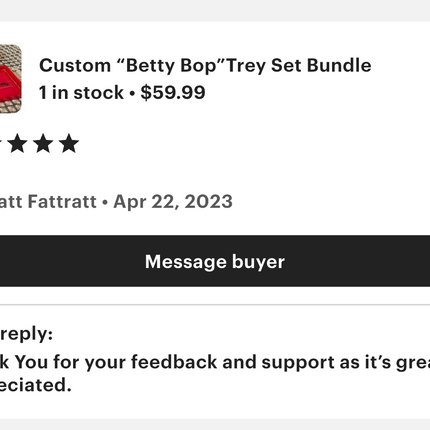Select the first fully visible rating star
Screen dimensions: 430x430
pos(18,144)
